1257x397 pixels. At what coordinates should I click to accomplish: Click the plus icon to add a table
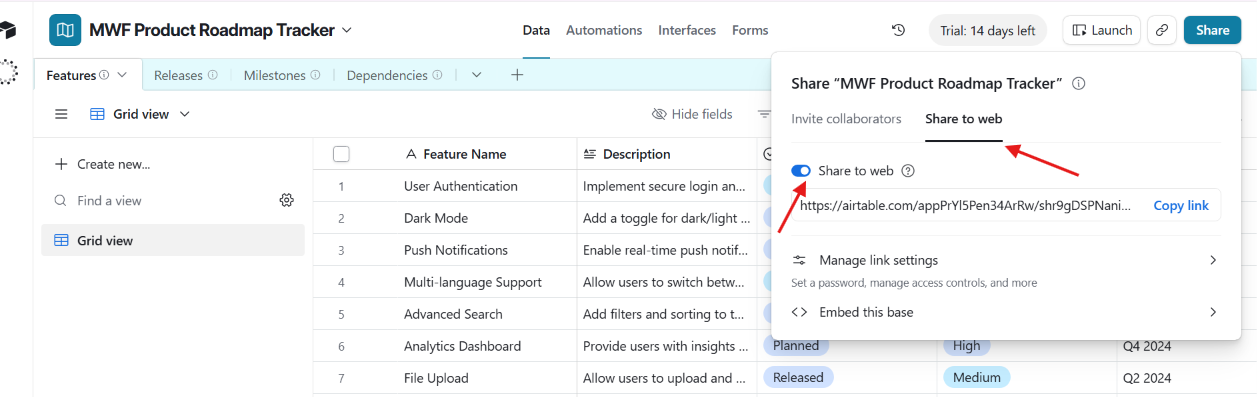[517, 75]
